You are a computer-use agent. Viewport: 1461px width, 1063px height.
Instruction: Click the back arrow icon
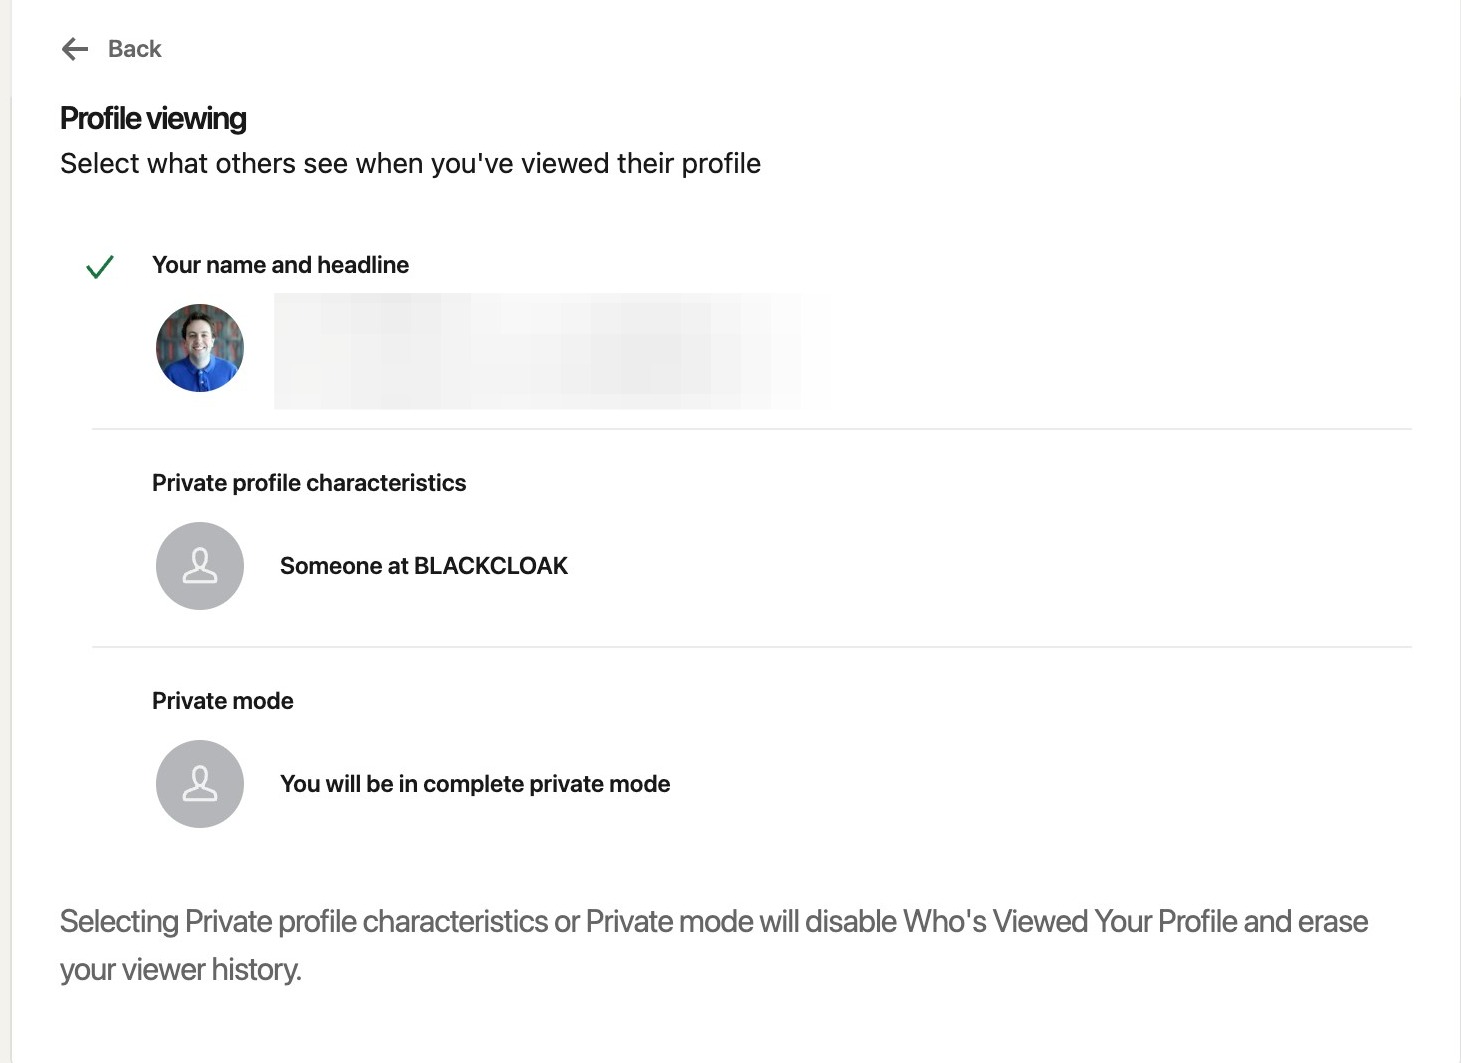[x=75, y=49]
